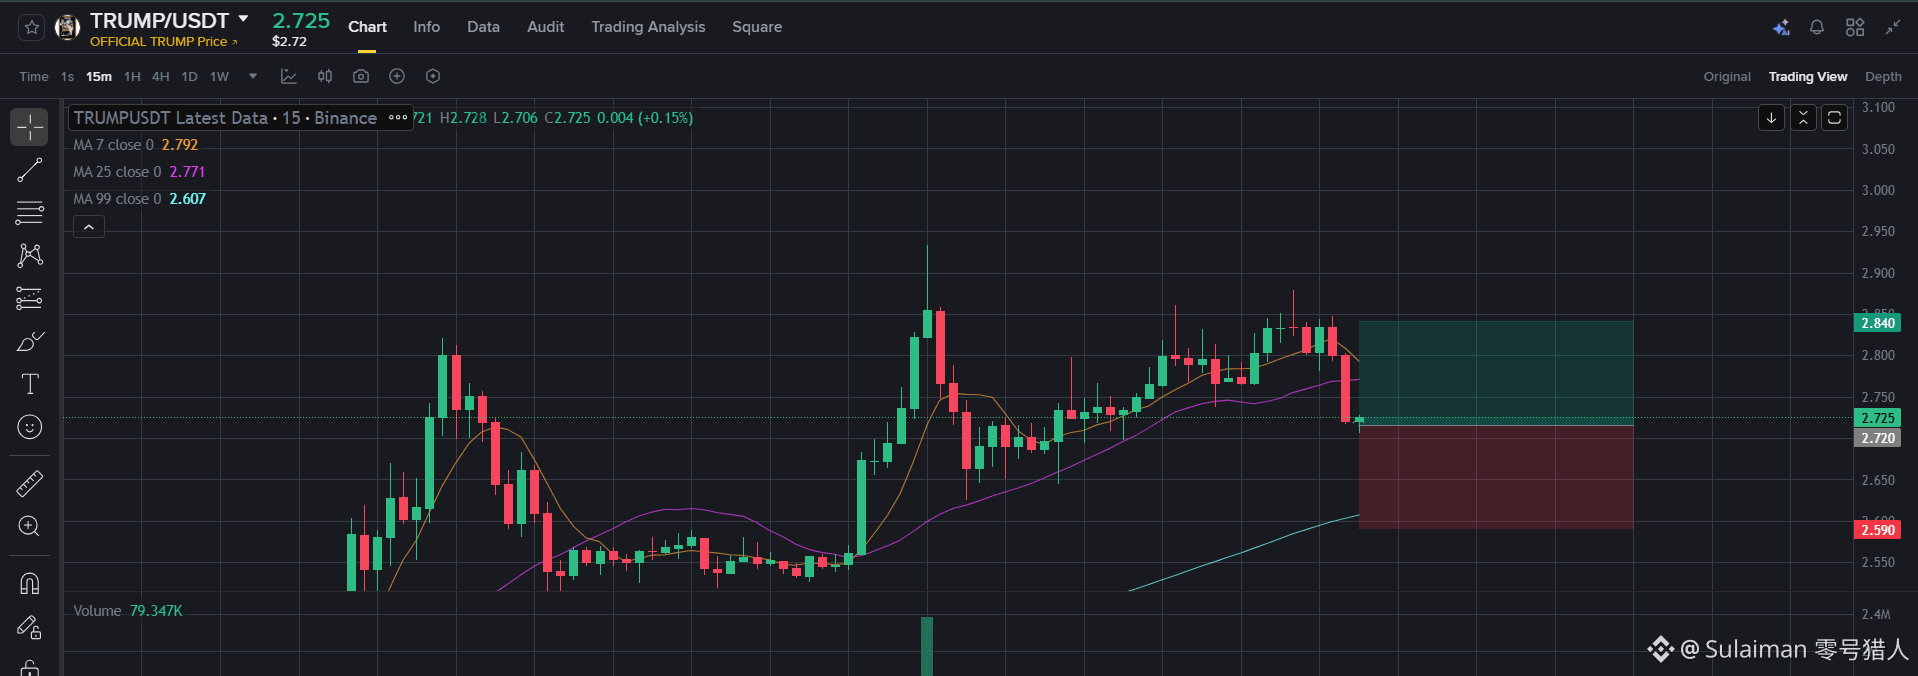The image size is (1918, 676).
Task: Set the interval to 1s
Action: [x=67, y=76]
